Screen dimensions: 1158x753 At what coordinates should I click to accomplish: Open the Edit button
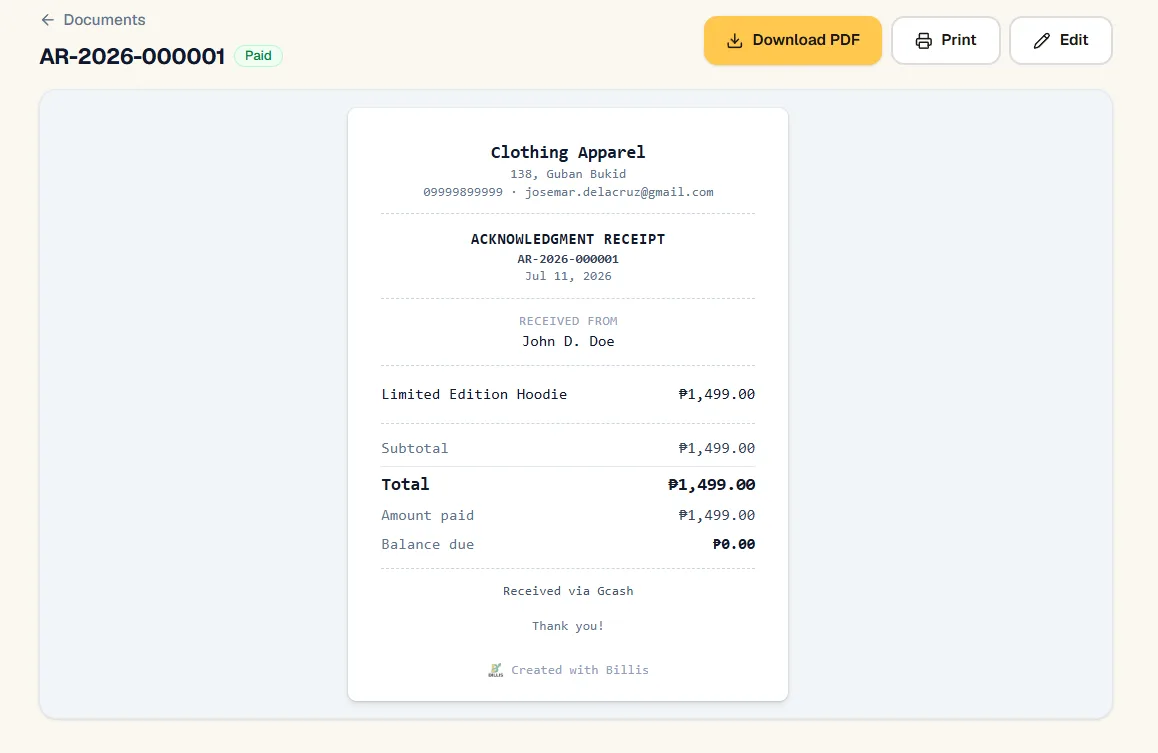[x=1061, y=41]
